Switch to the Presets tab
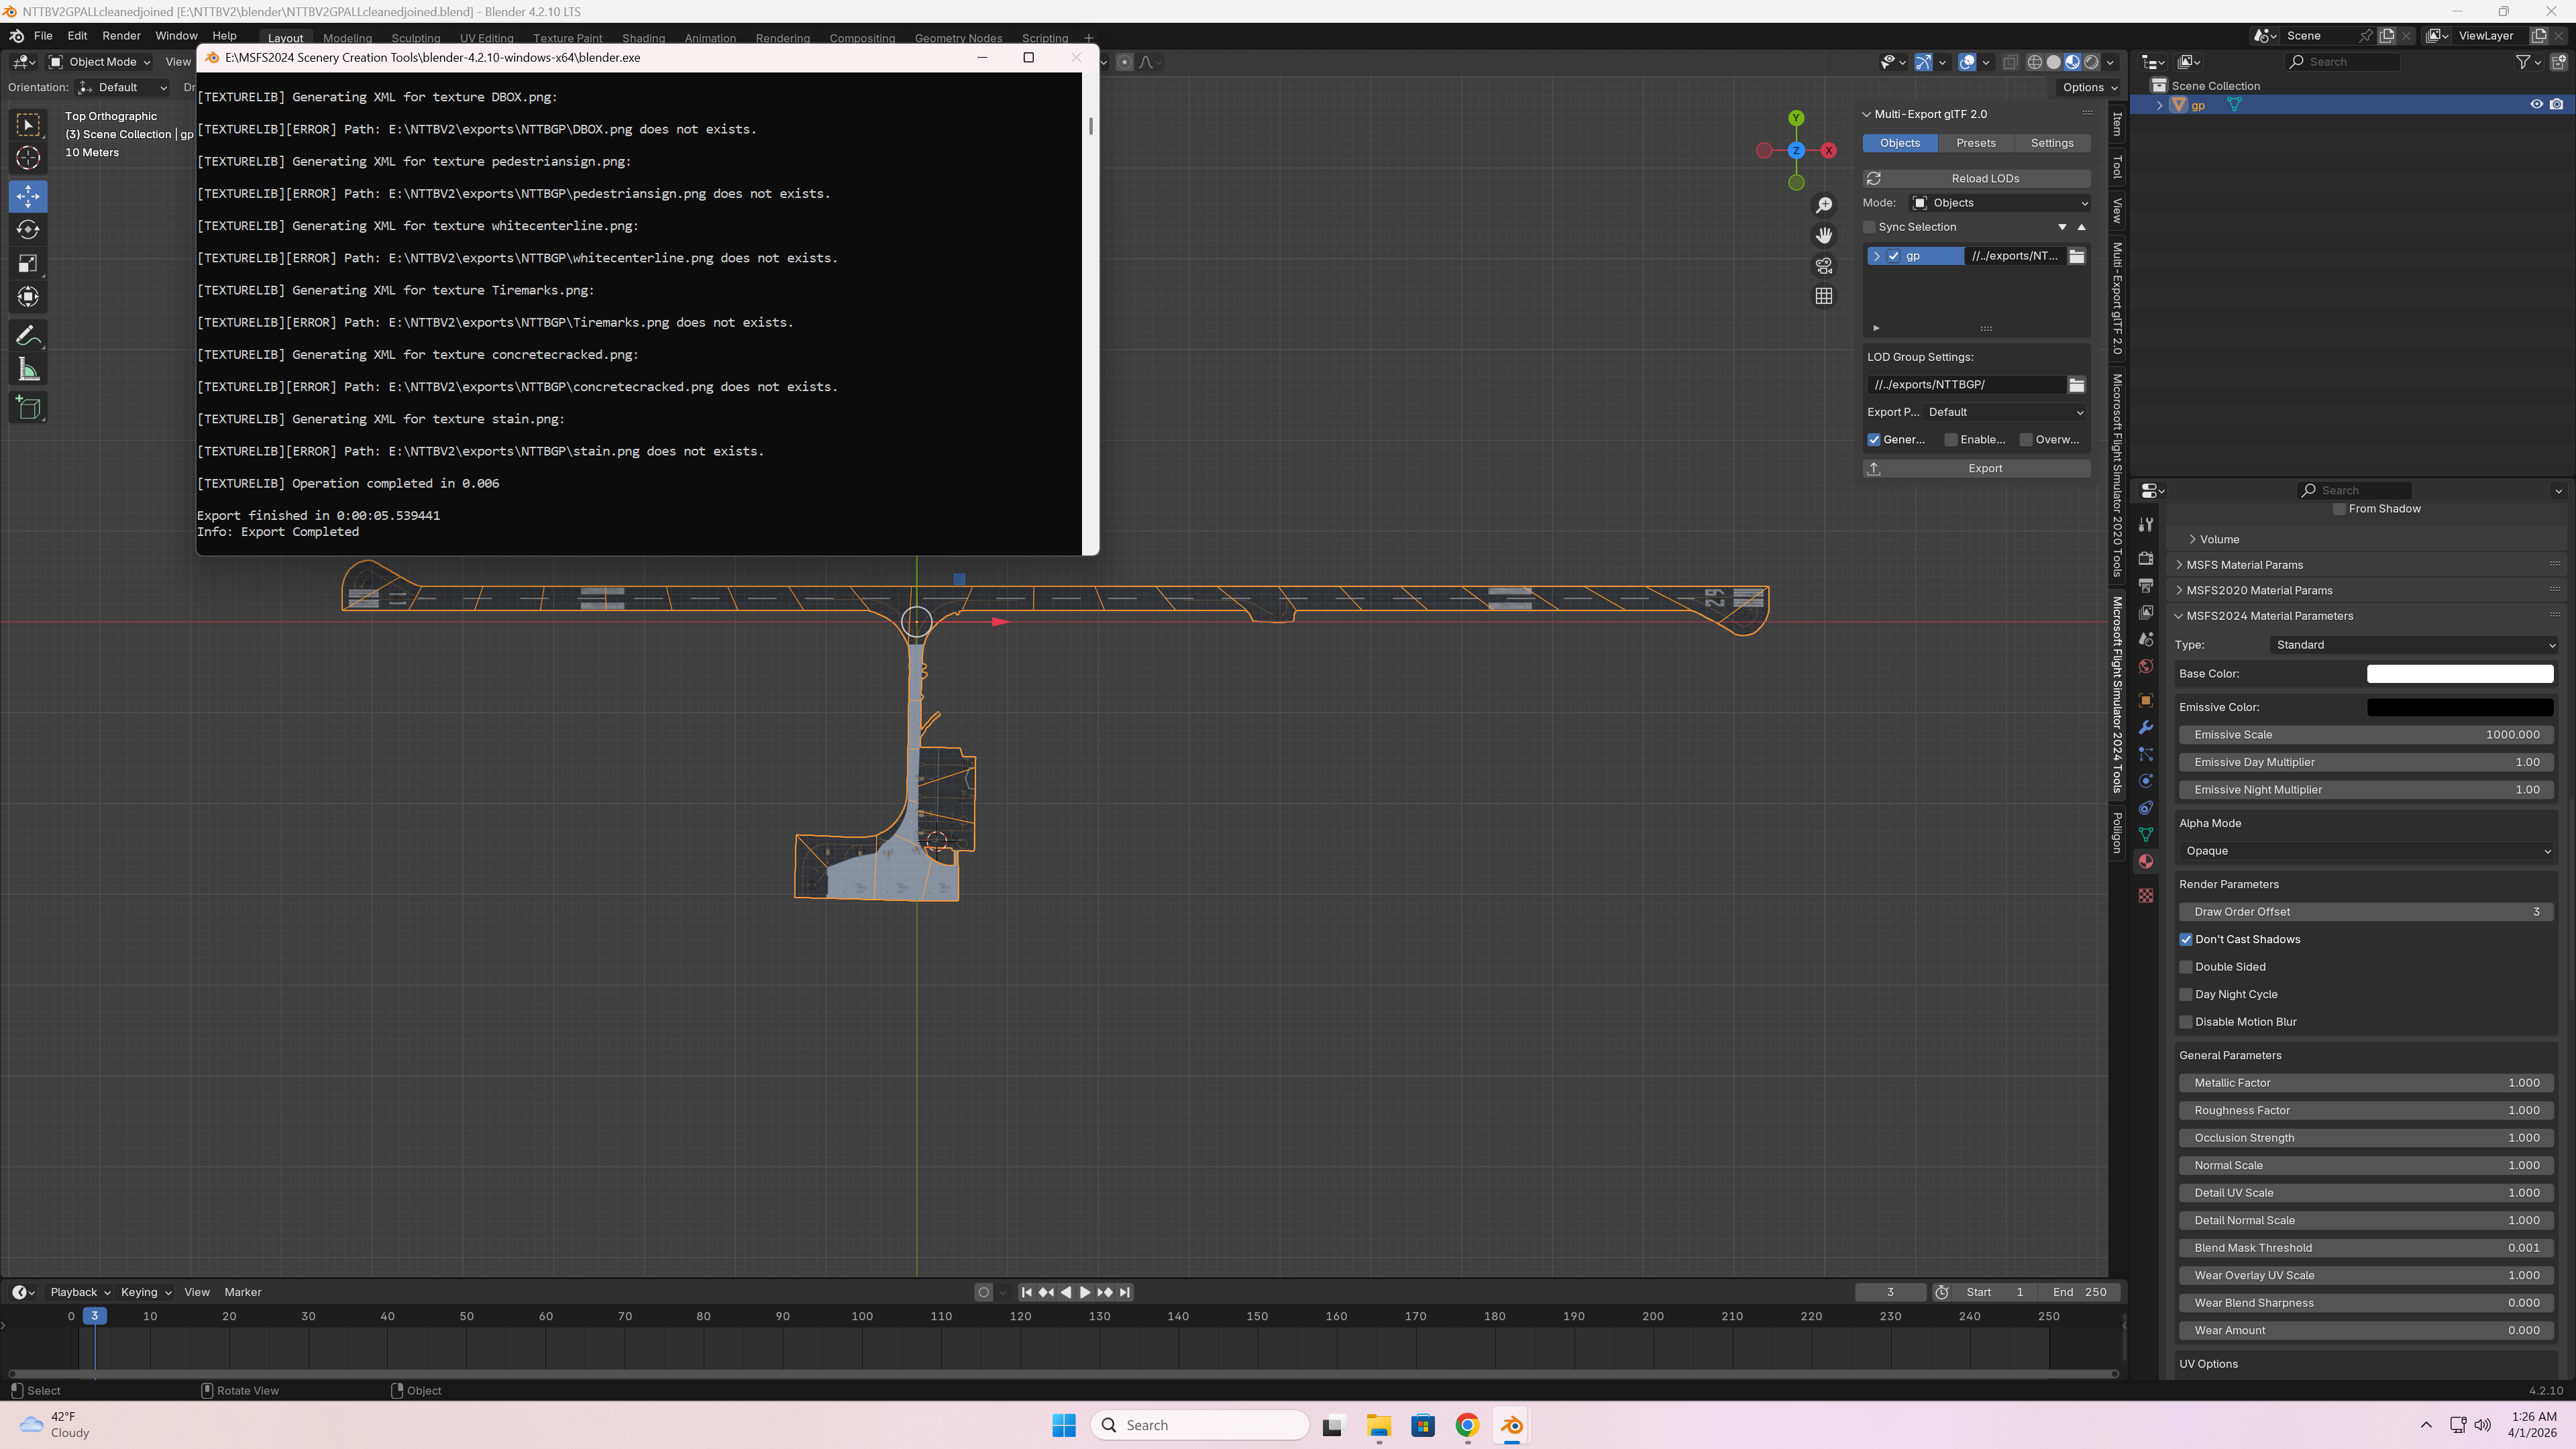 tap(1975, 143)
